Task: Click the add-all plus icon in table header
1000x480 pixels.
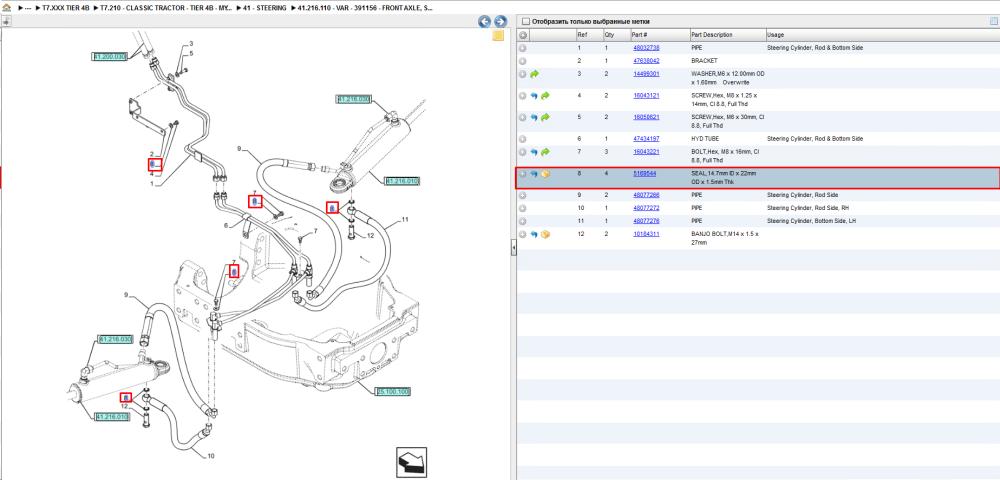Action: 522,35
